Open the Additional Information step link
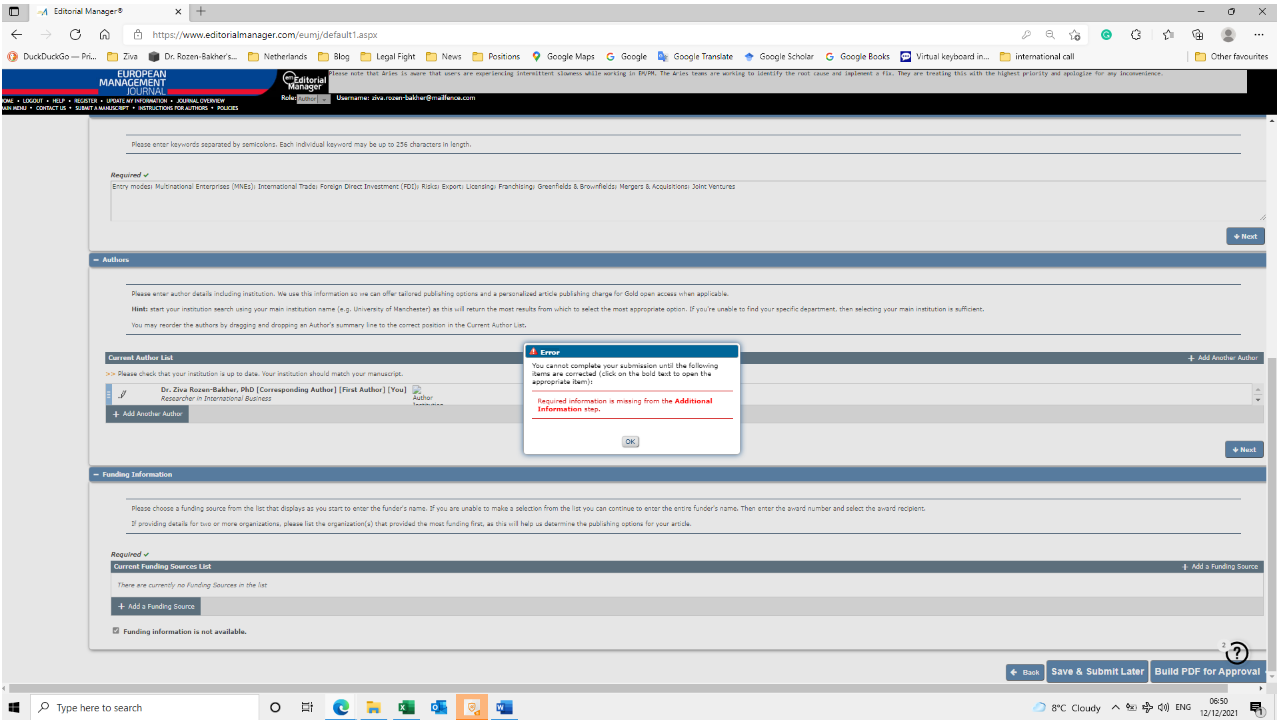The image size is (1280, 724). tap(625, 405)
